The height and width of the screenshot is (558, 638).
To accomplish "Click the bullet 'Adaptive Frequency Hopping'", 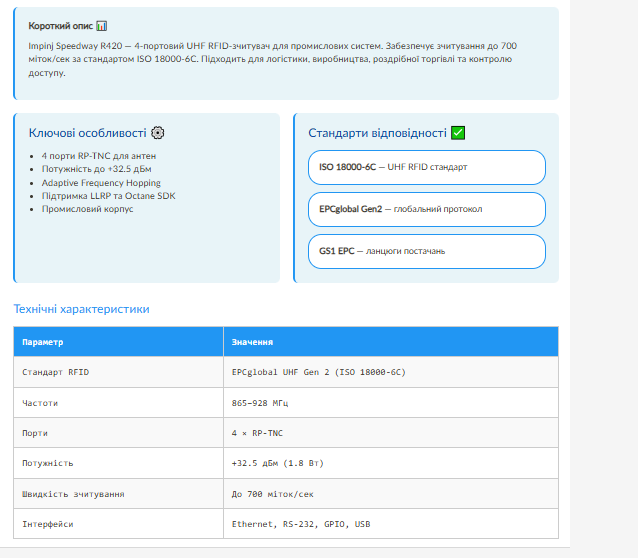I will pyautogui.click(x=101, y=183).
